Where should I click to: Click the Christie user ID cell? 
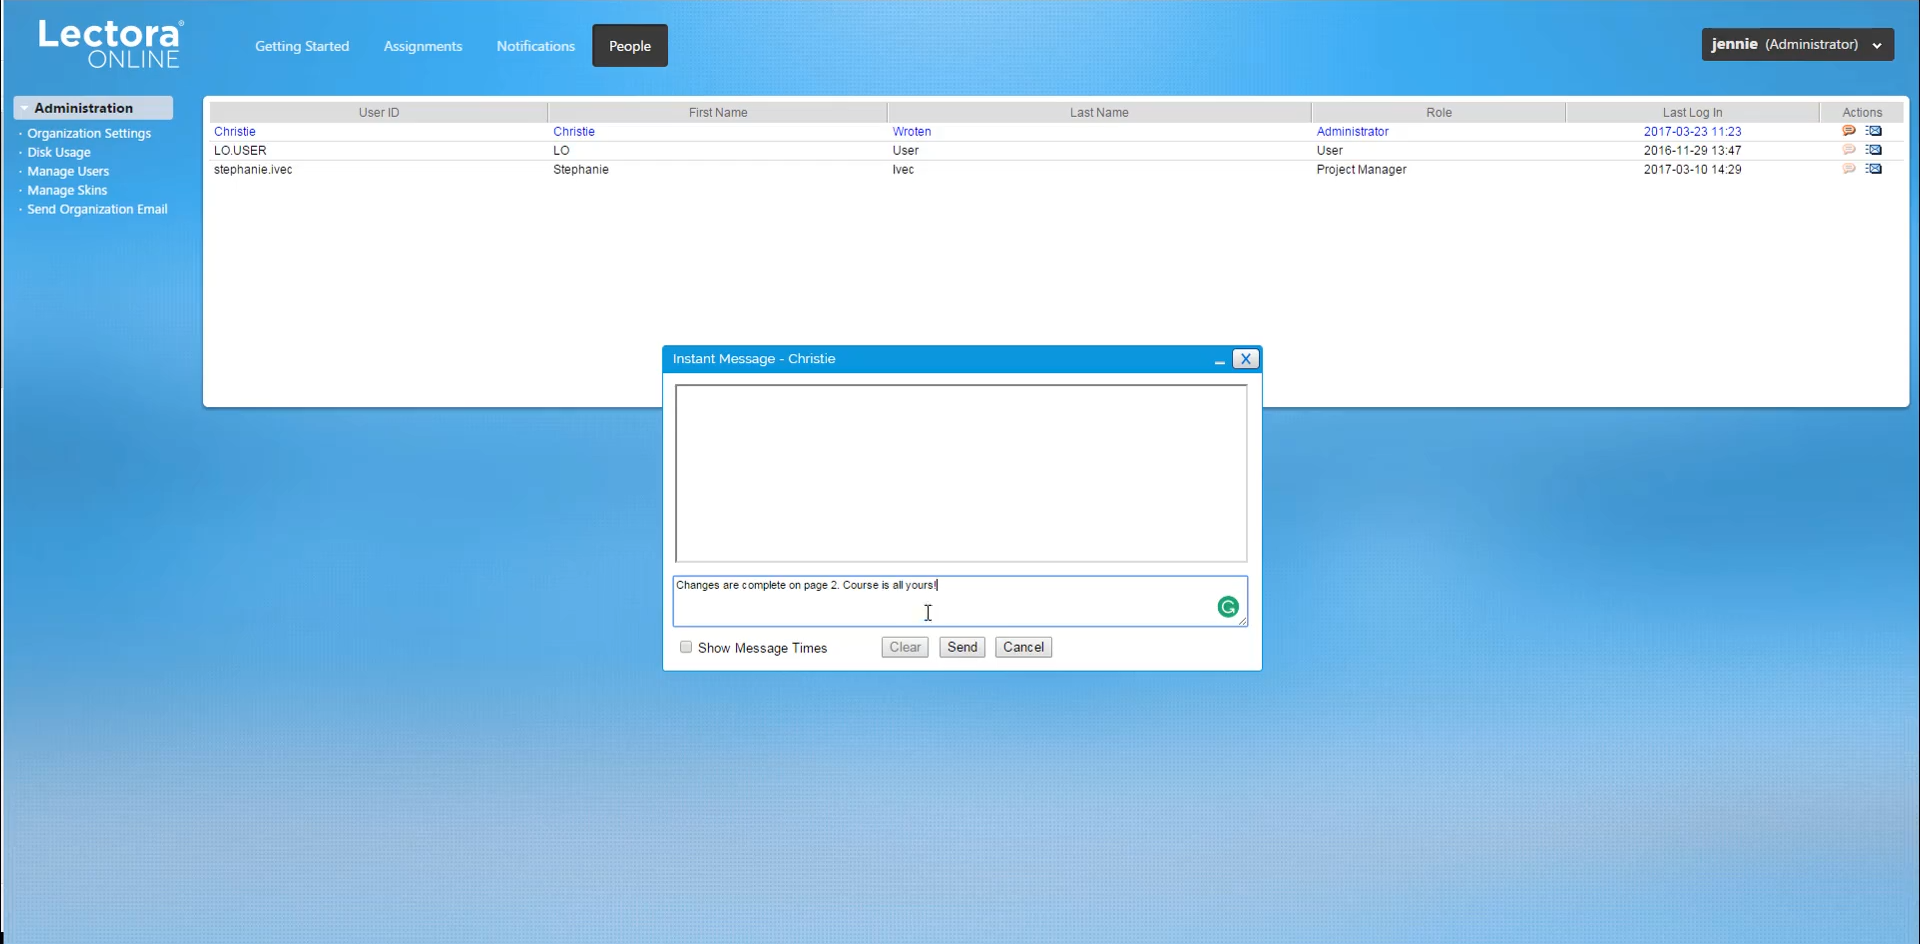235,131
